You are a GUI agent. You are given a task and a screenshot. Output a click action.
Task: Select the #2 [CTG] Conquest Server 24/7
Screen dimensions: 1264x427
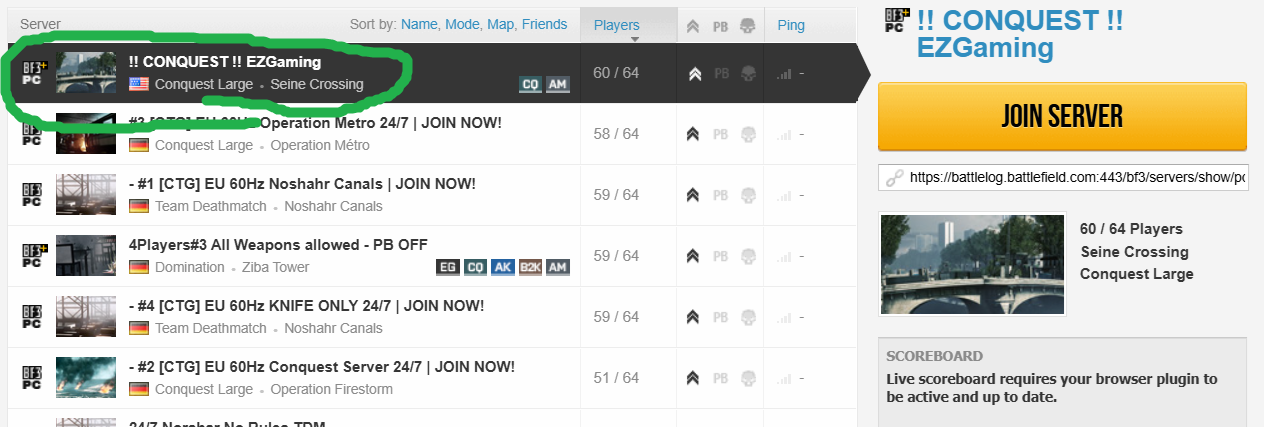coord(431,378)
